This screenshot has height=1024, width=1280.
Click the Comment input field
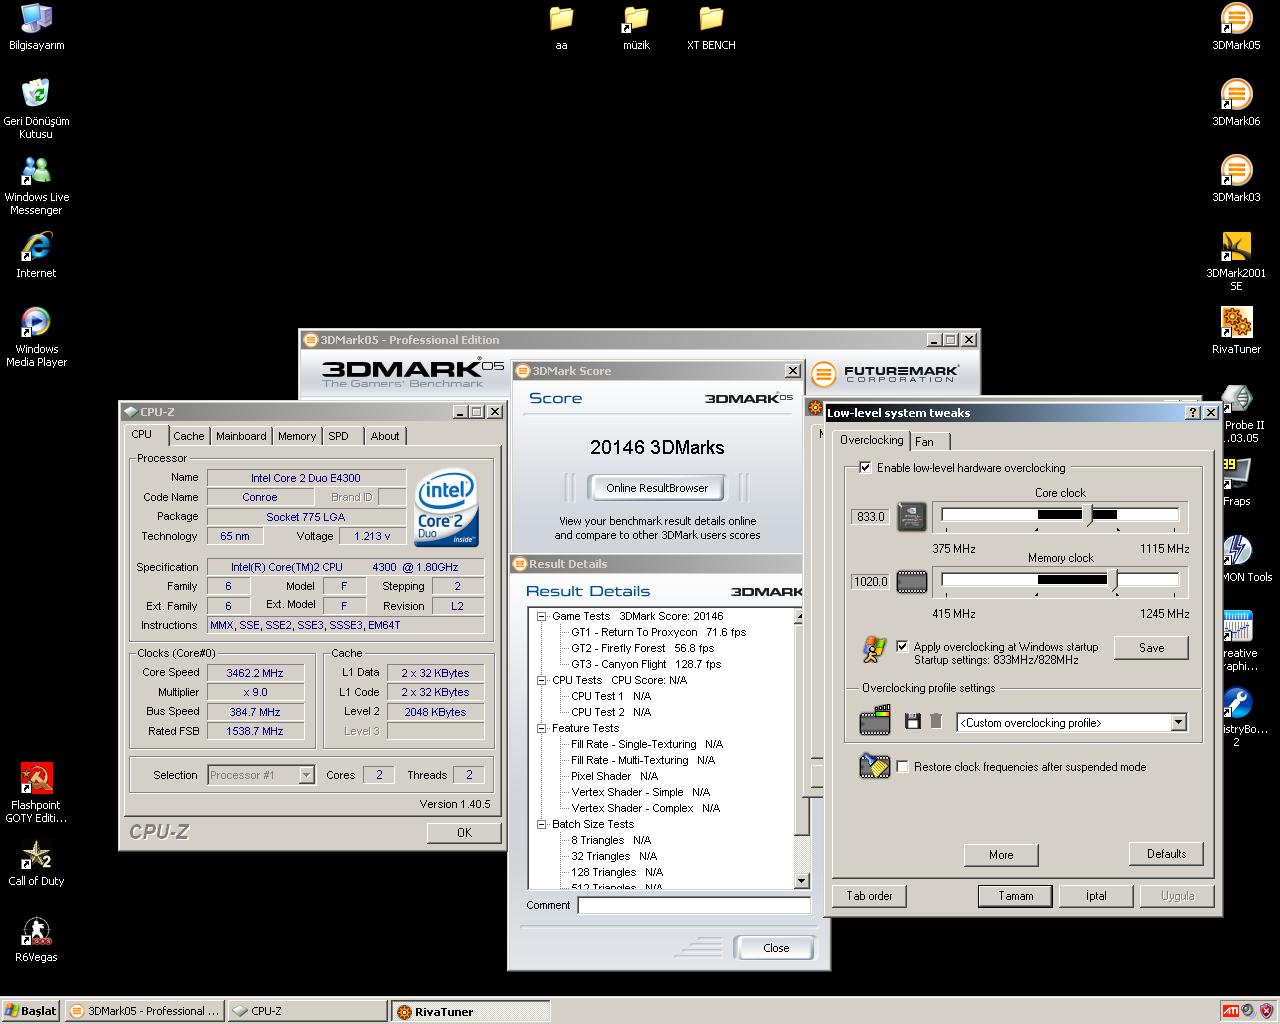(693, 905)
